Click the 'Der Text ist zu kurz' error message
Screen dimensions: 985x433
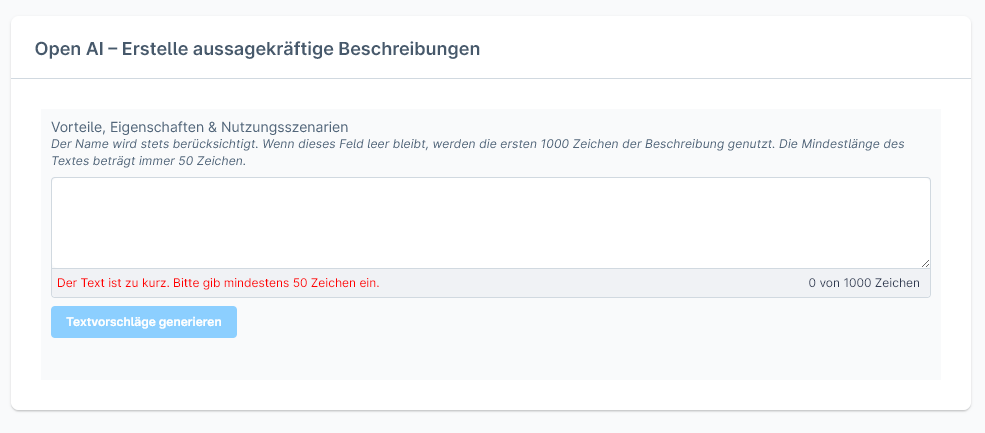tap(218, 283)
